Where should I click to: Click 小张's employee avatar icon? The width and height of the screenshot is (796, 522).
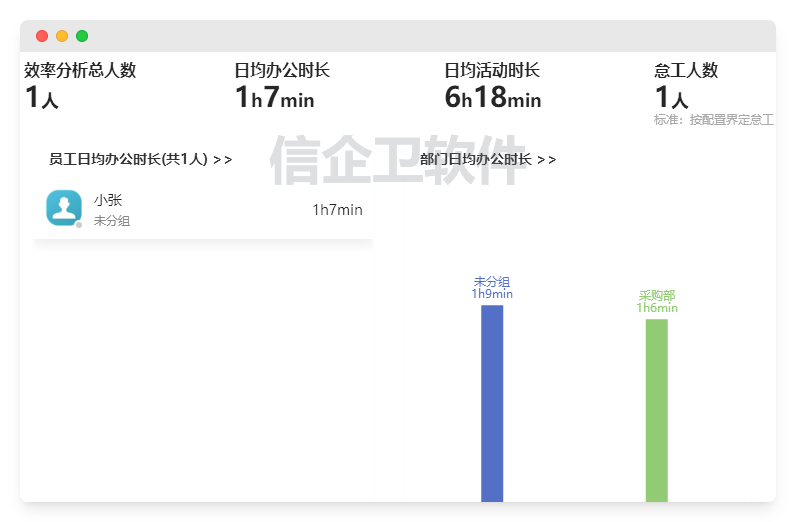point(64,208)
